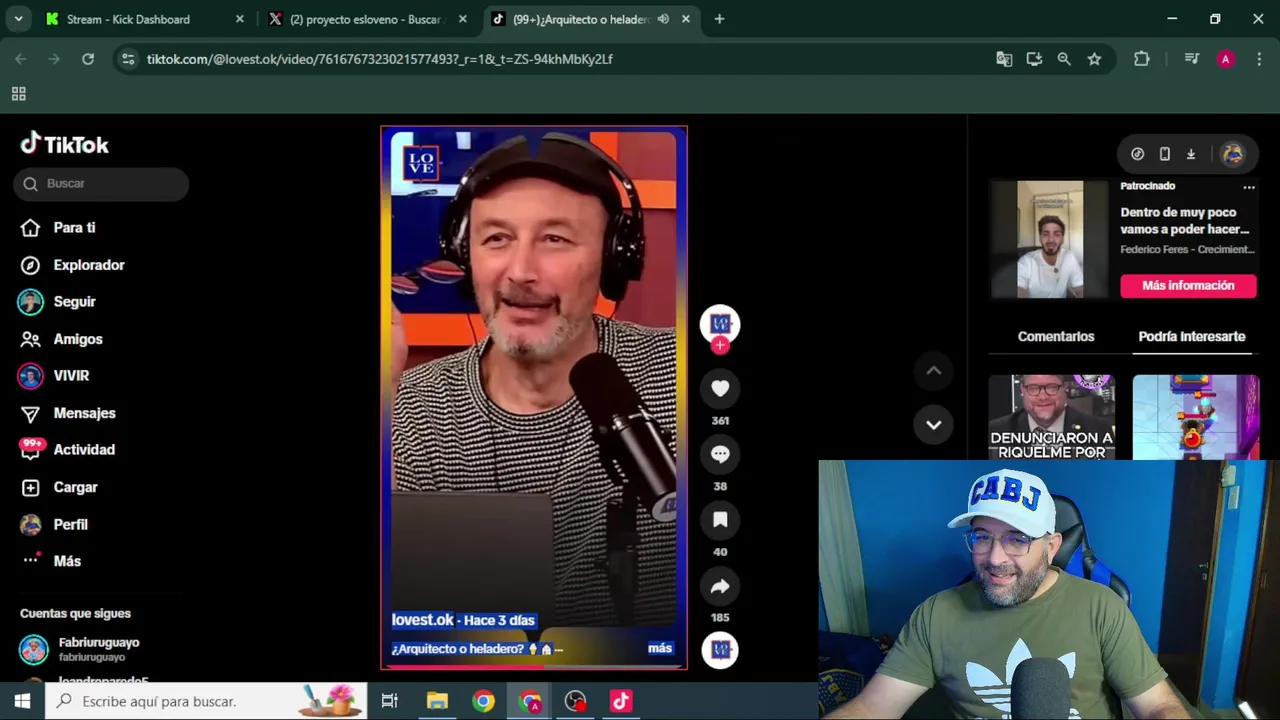Bookmark this page with the star
Viewport: 1280px width, 720px height.
[x=1094, y=59]
